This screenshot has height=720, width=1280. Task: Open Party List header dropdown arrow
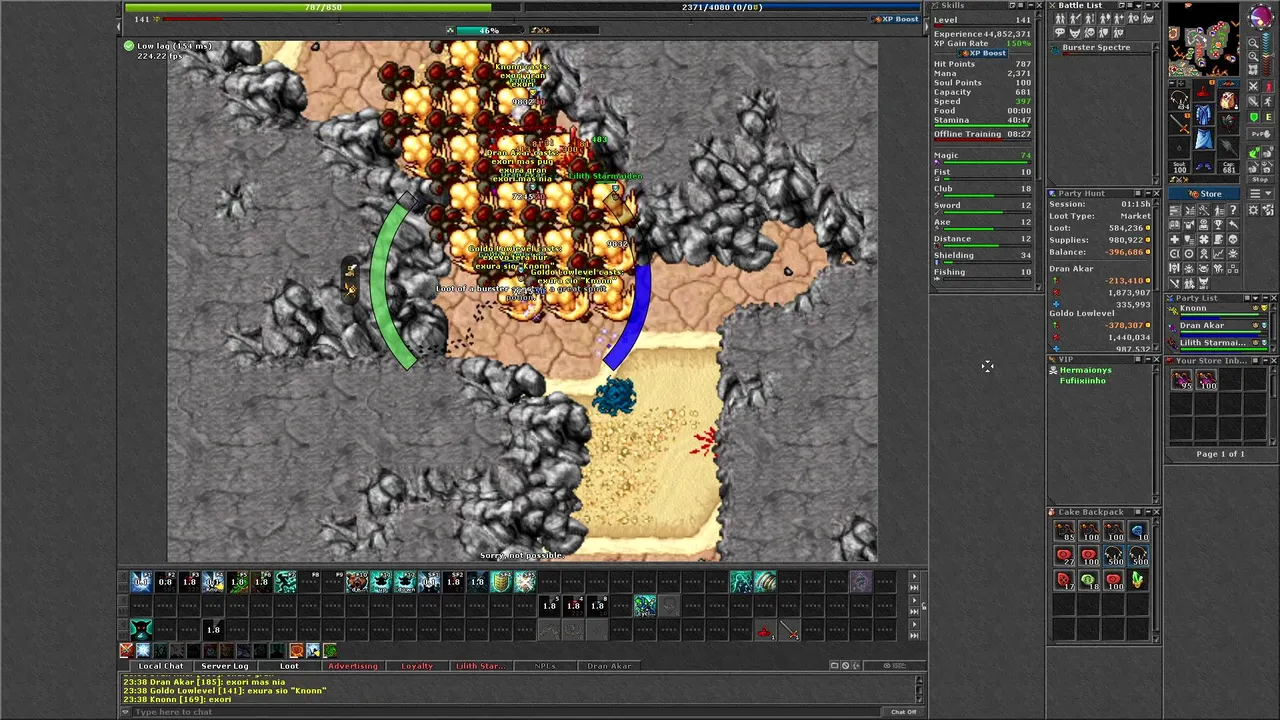(1255, 298)
